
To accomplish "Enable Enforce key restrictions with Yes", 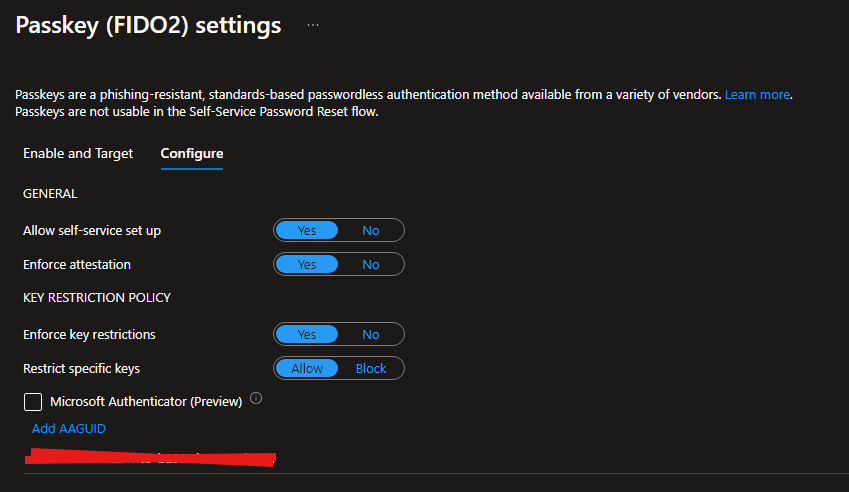I will click(307, 335).
